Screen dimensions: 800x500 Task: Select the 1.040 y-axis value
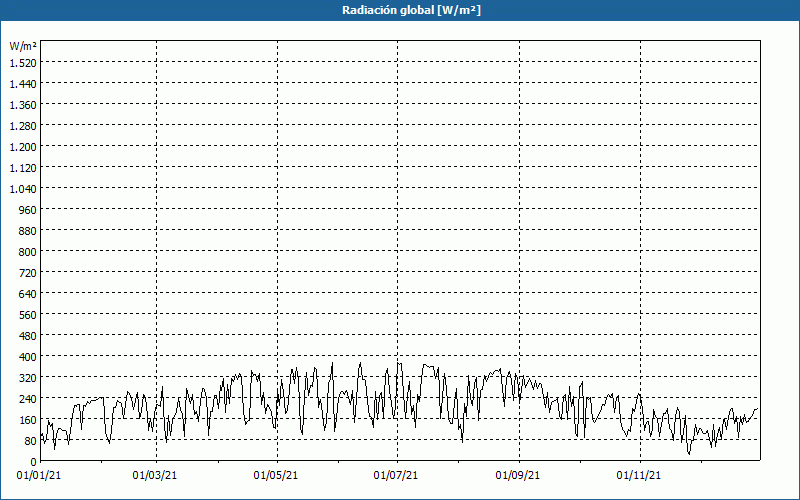(23, 189)
